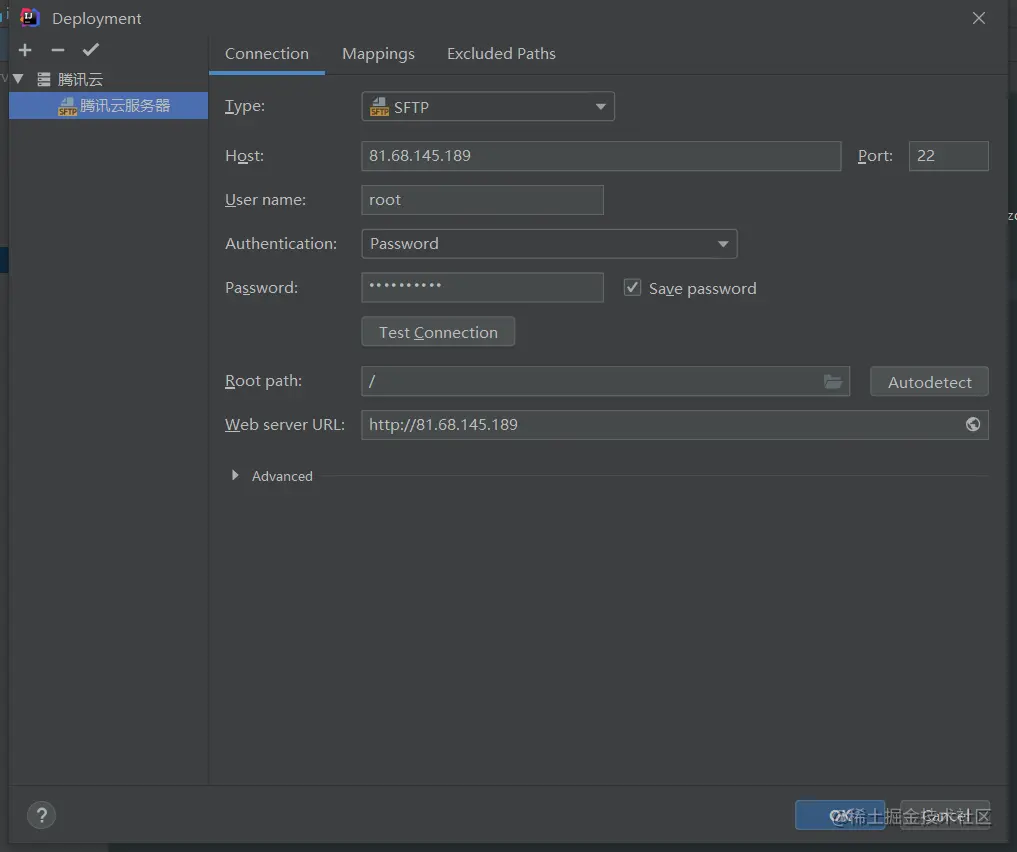Toggle the Save password checkbox
This screenshot has width=1017, height=852.
(632, 287)
